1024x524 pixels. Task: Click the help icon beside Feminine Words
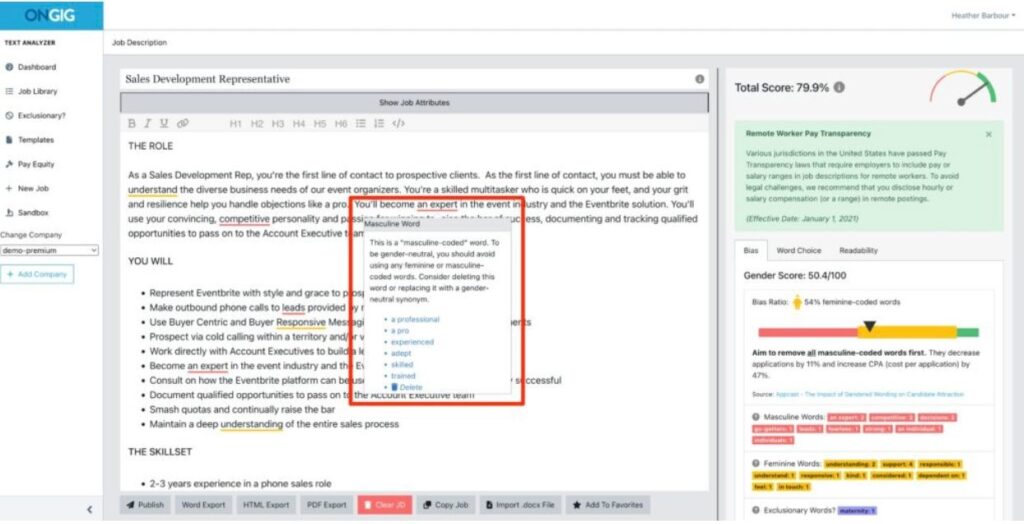pyautogui.click(x=756, y=463)
